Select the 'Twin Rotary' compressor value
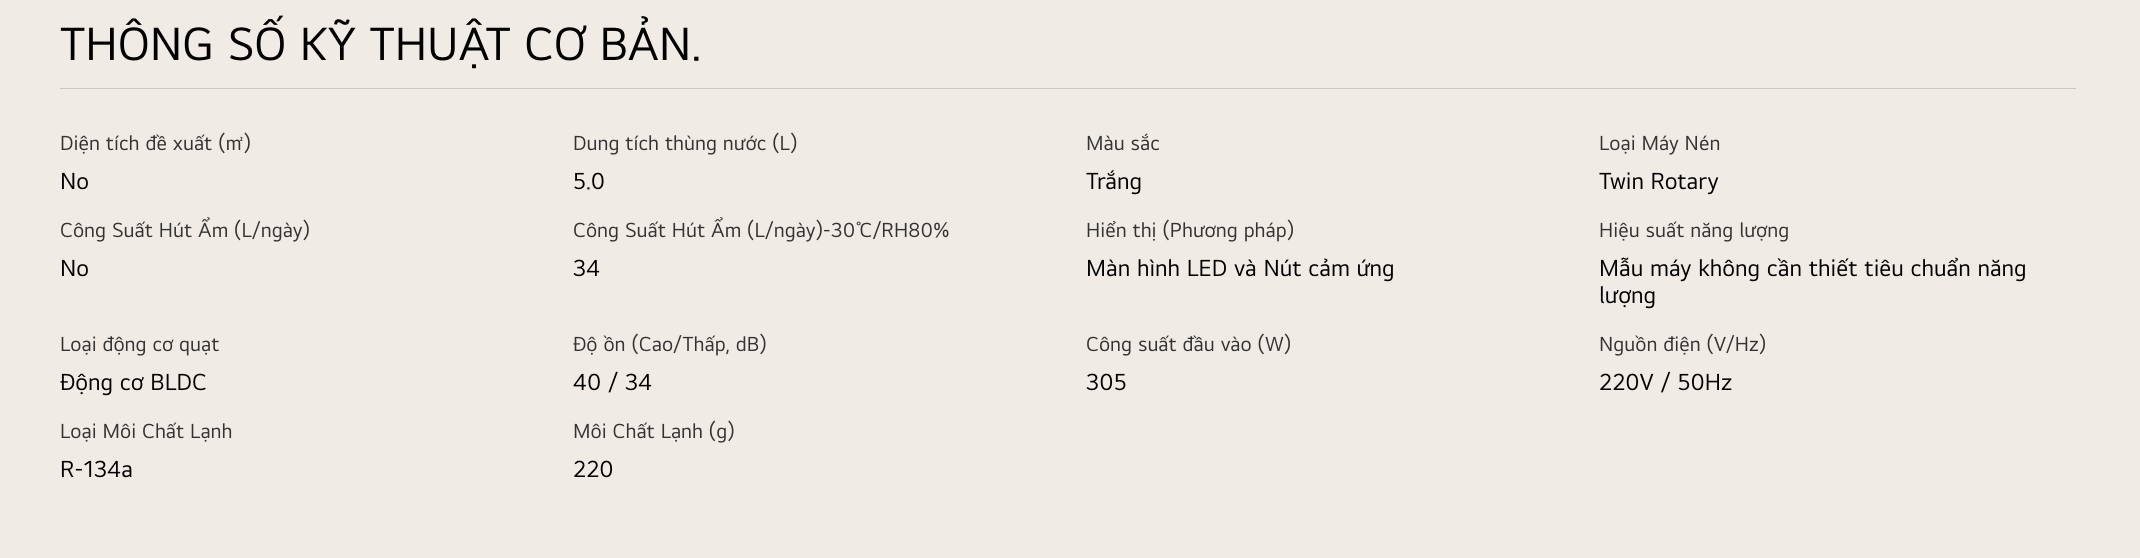 click(1658, 182)
